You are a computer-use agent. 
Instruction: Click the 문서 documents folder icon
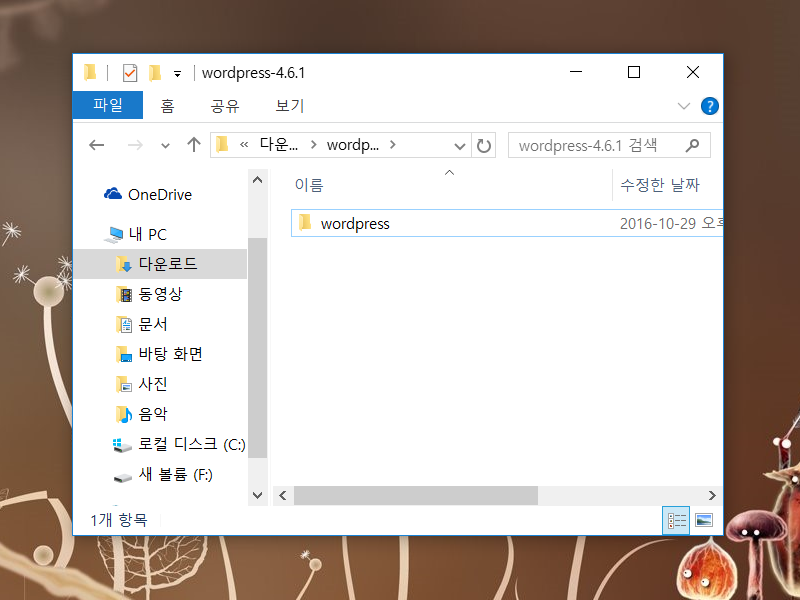[x=124, y=324]
